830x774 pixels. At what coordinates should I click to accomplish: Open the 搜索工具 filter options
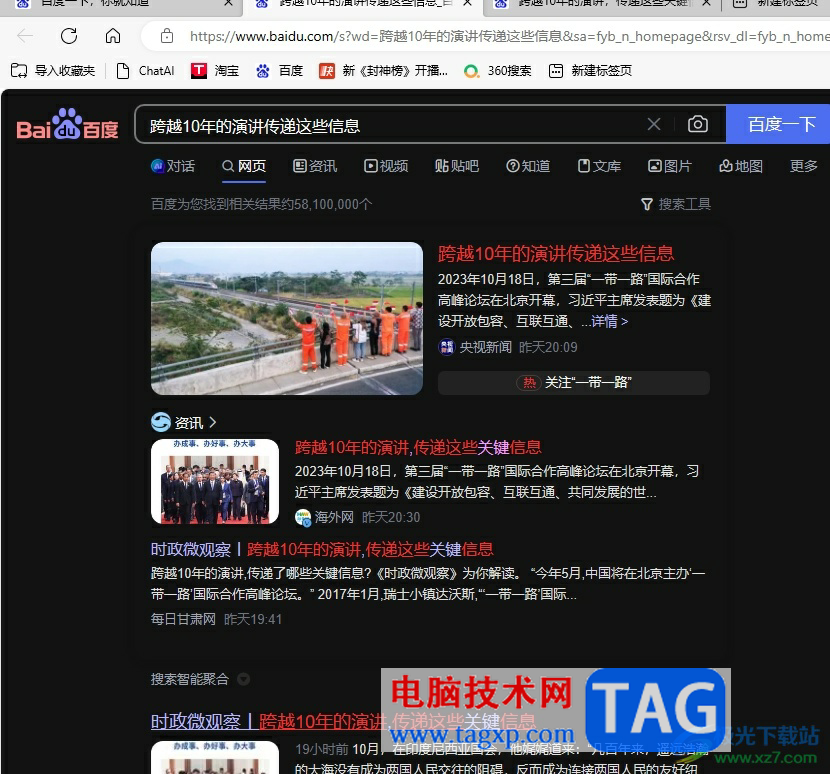click(676, 204)
